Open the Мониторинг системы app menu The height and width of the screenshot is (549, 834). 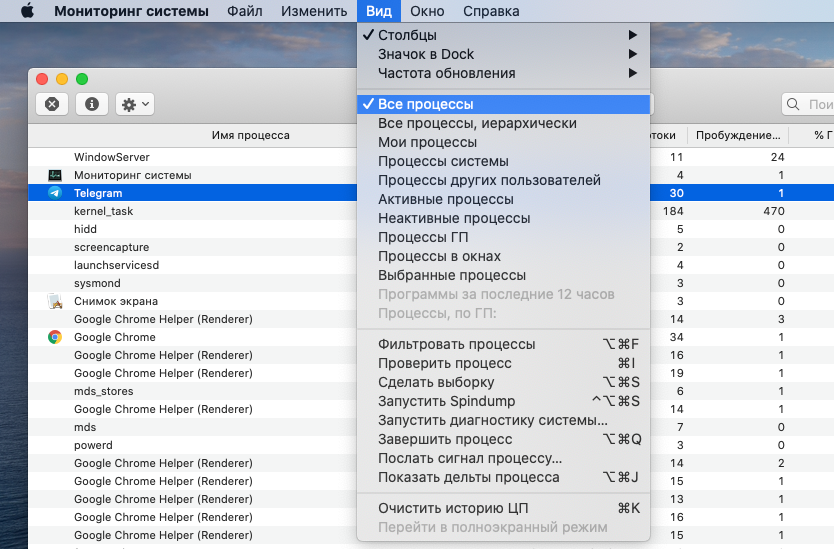[x=131, y=11]
